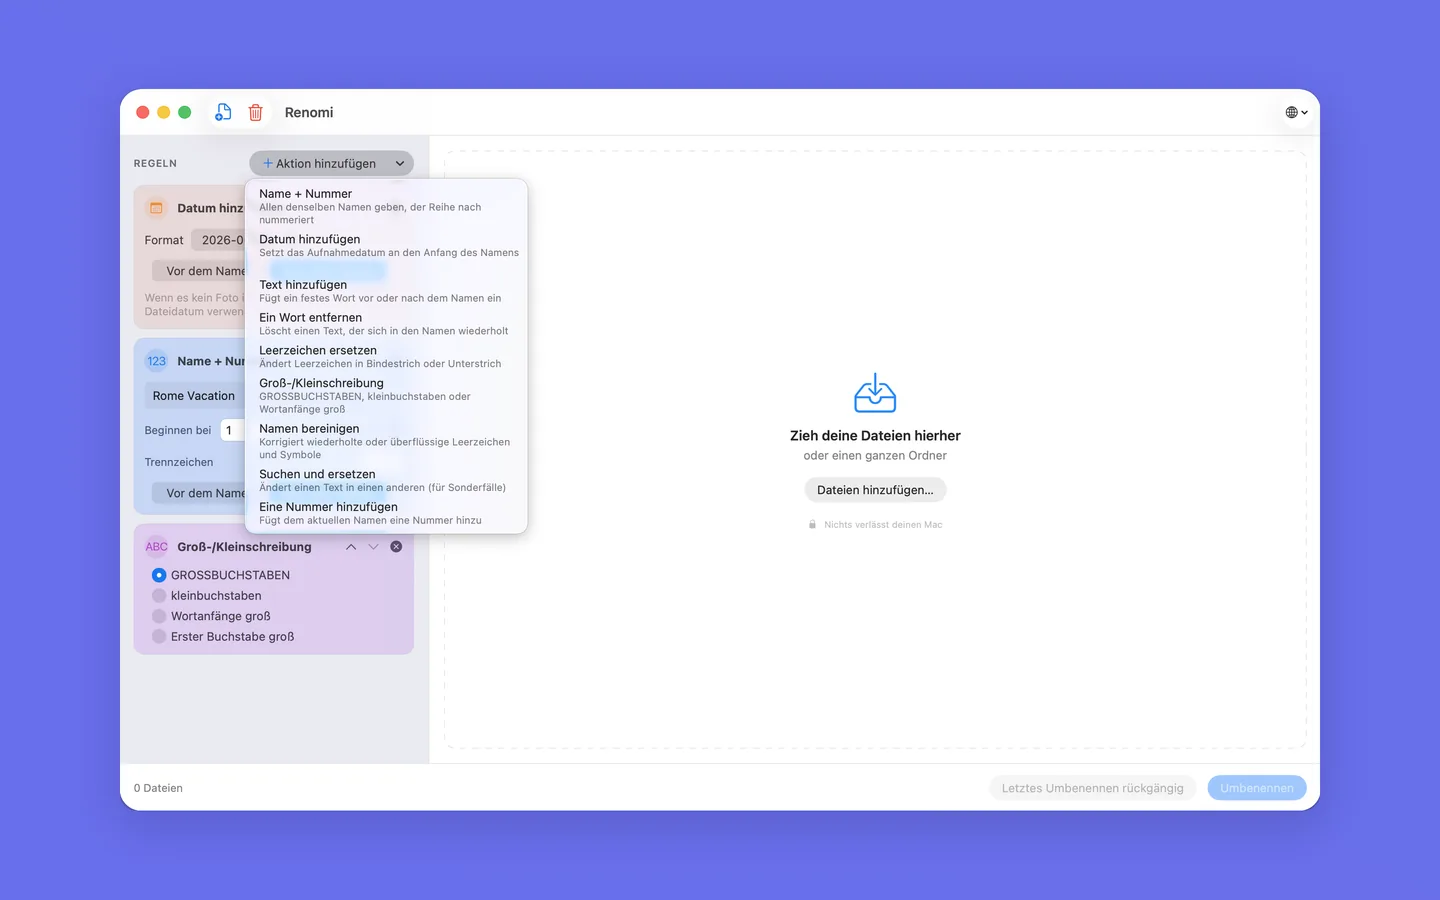Select the Erster Buchstabe groß radio option
The width and height of the screenshot is (1440, 900).
[159, 637]
